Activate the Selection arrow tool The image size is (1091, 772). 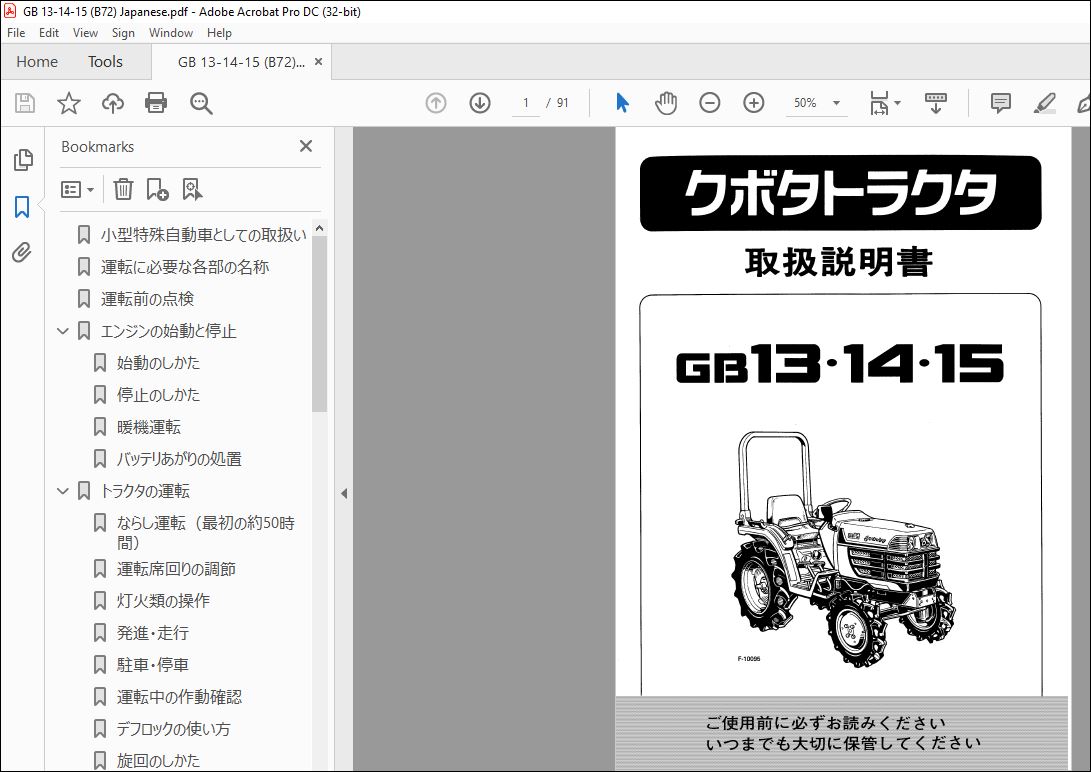coord(622,103)
